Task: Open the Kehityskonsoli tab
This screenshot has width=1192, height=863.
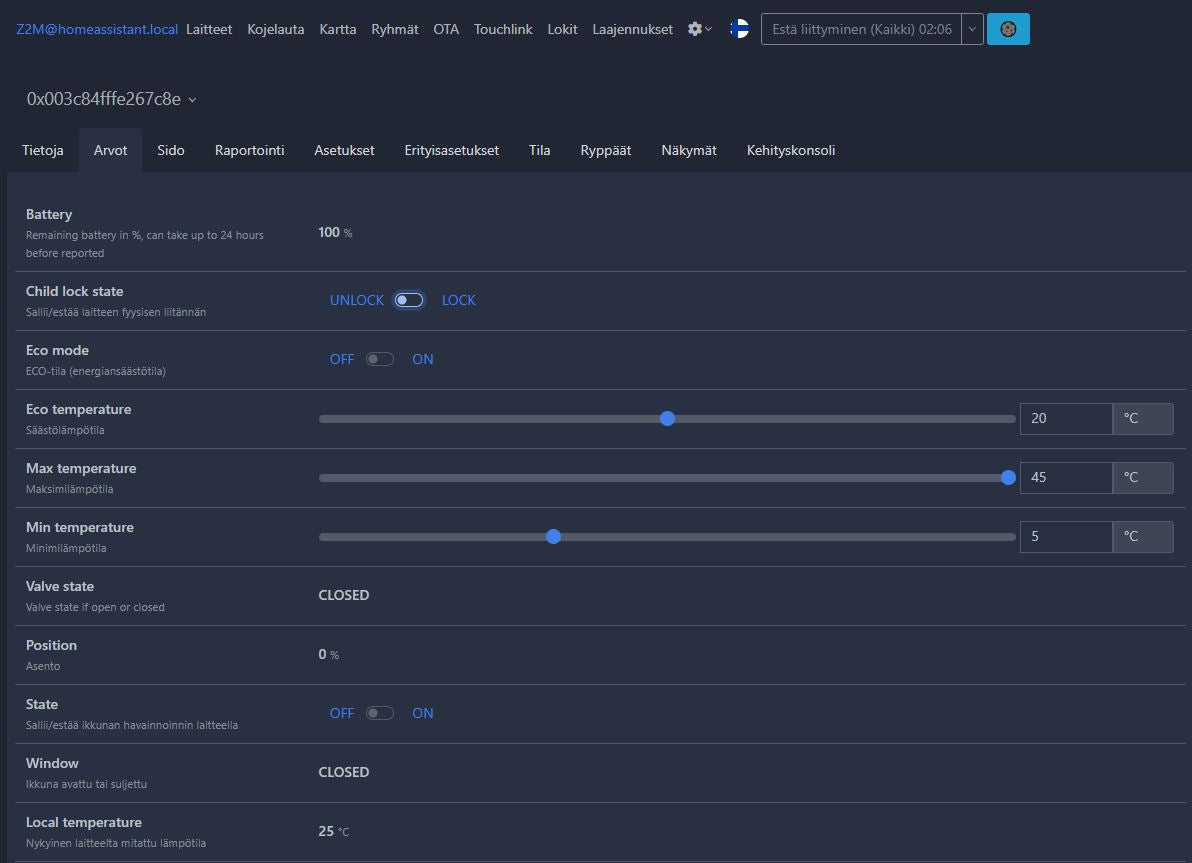Action: coord(791,150)
